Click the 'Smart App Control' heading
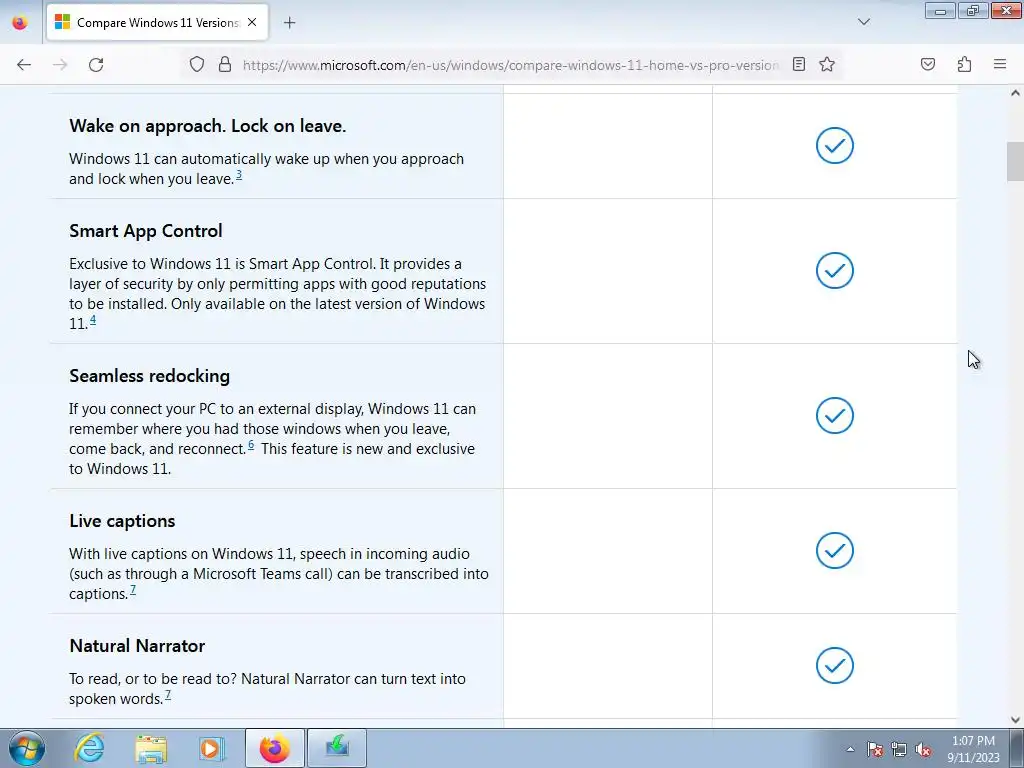Viewport: 1024px width, 768px height. (146, 231)
